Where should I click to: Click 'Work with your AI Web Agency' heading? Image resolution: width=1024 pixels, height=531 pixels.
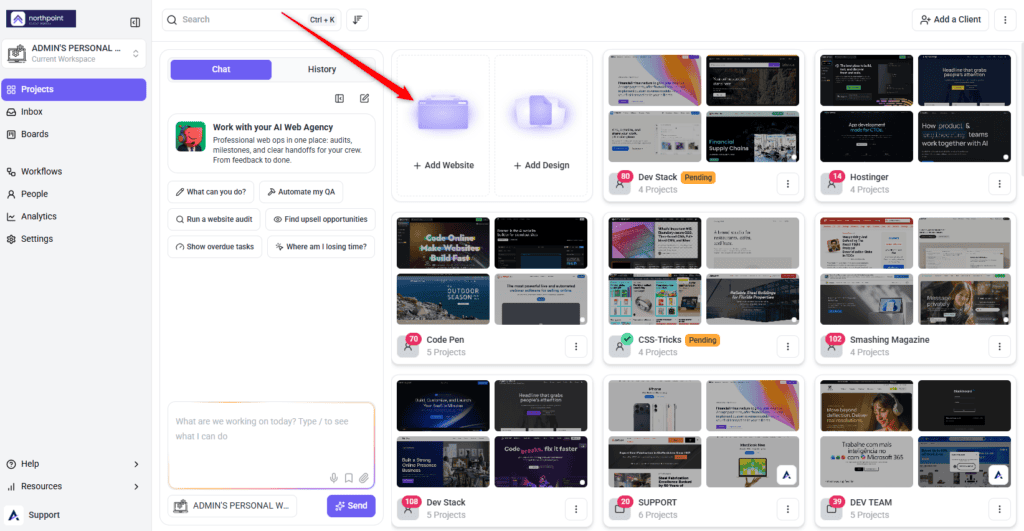tap(273, 127)
